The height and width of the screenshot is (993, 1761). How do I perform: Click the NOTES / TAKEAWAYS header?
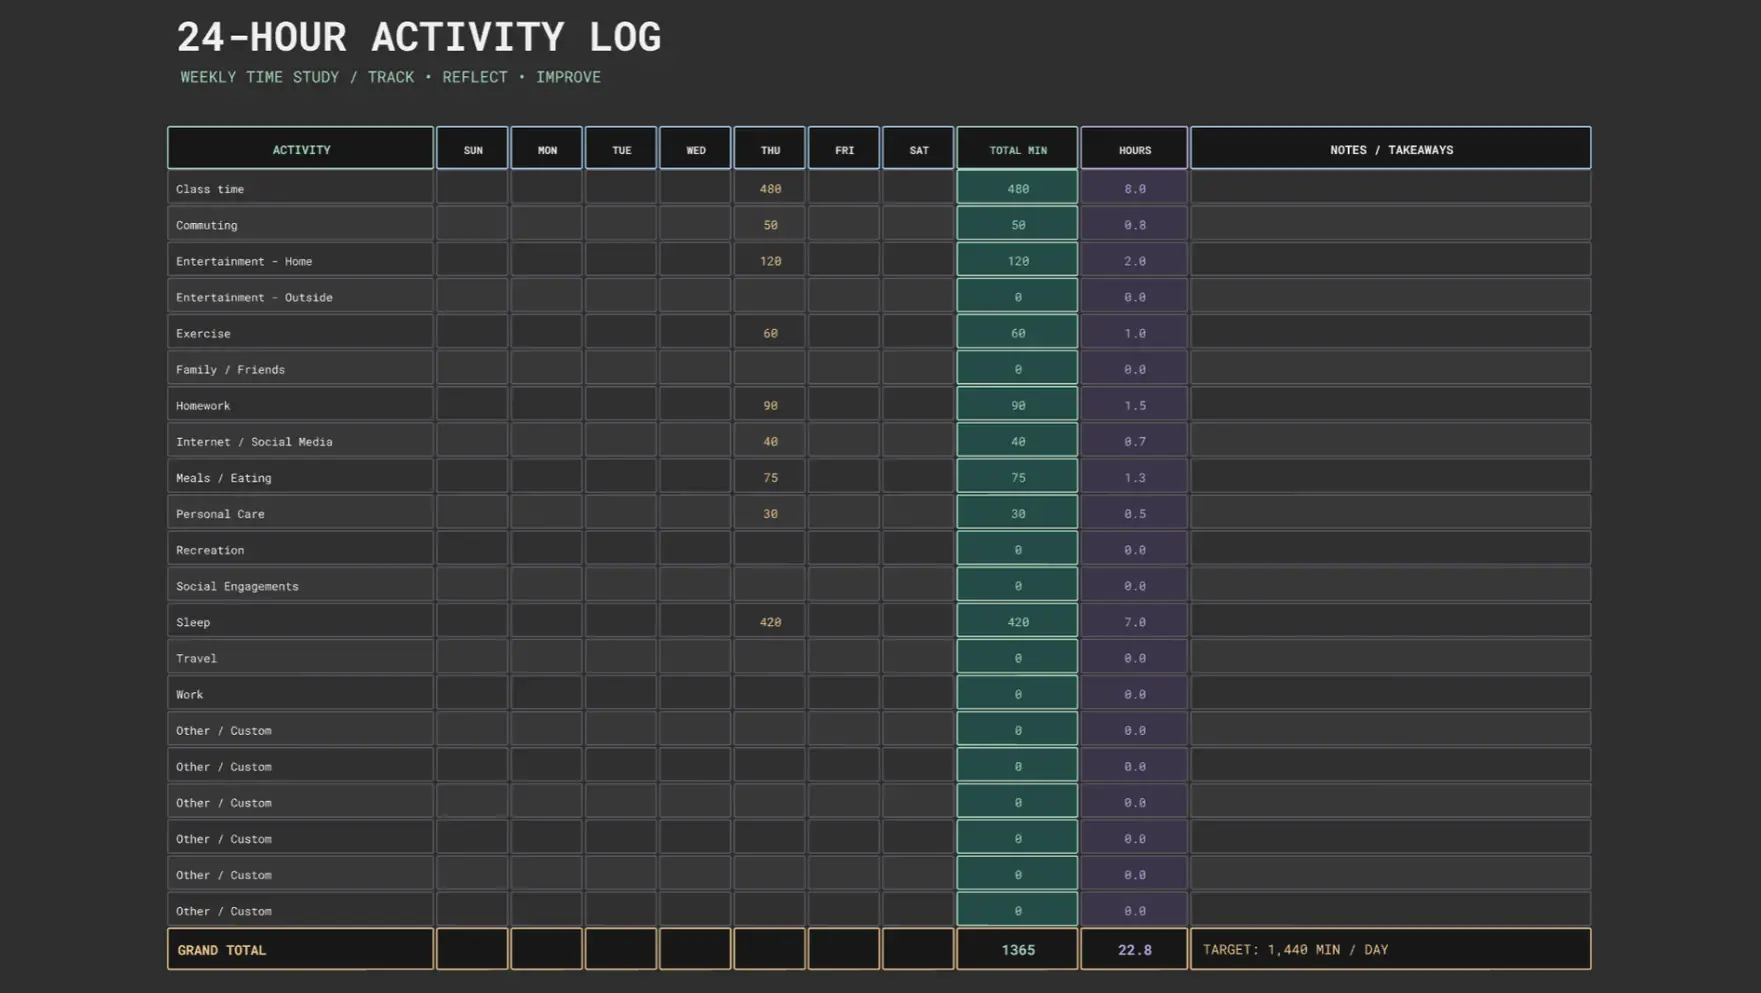tap(1390, 149)
